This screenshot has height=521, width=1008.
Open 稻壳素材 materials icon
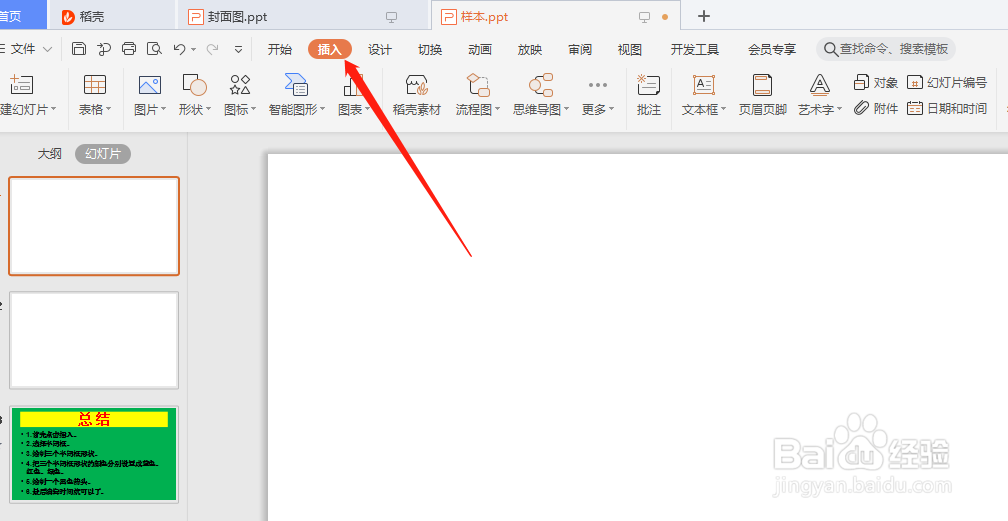click(417, 84)
